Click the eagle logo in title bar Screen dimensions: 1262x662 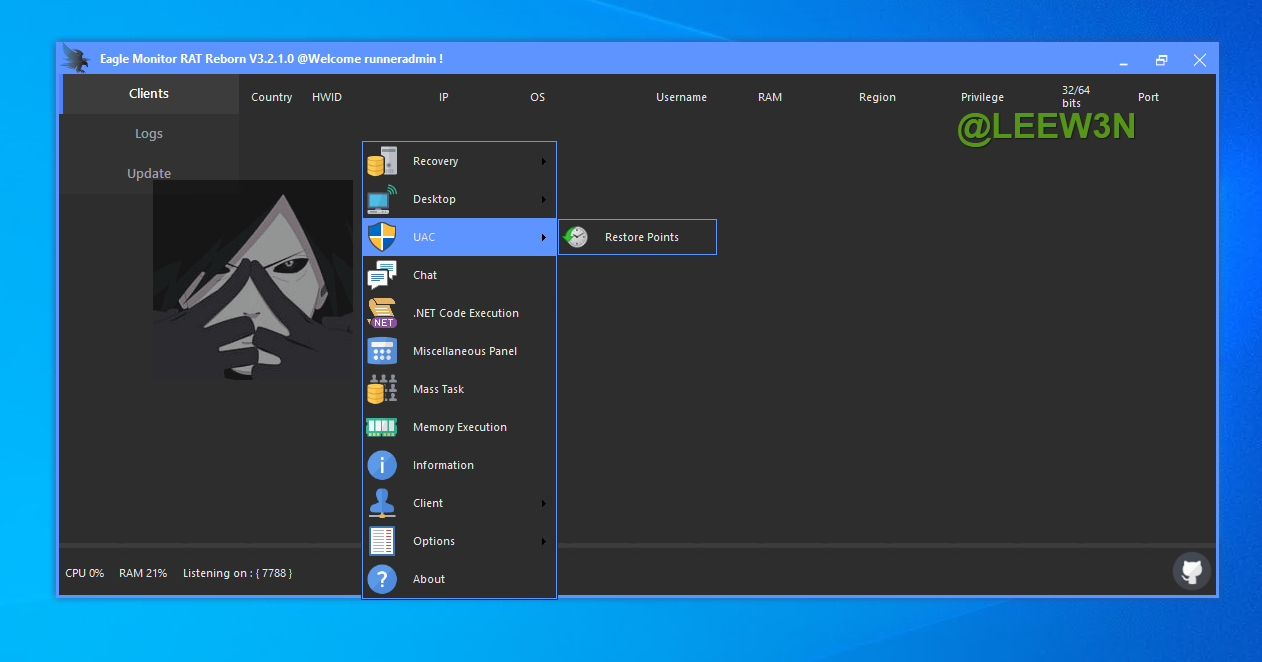(x=76, y=59)
